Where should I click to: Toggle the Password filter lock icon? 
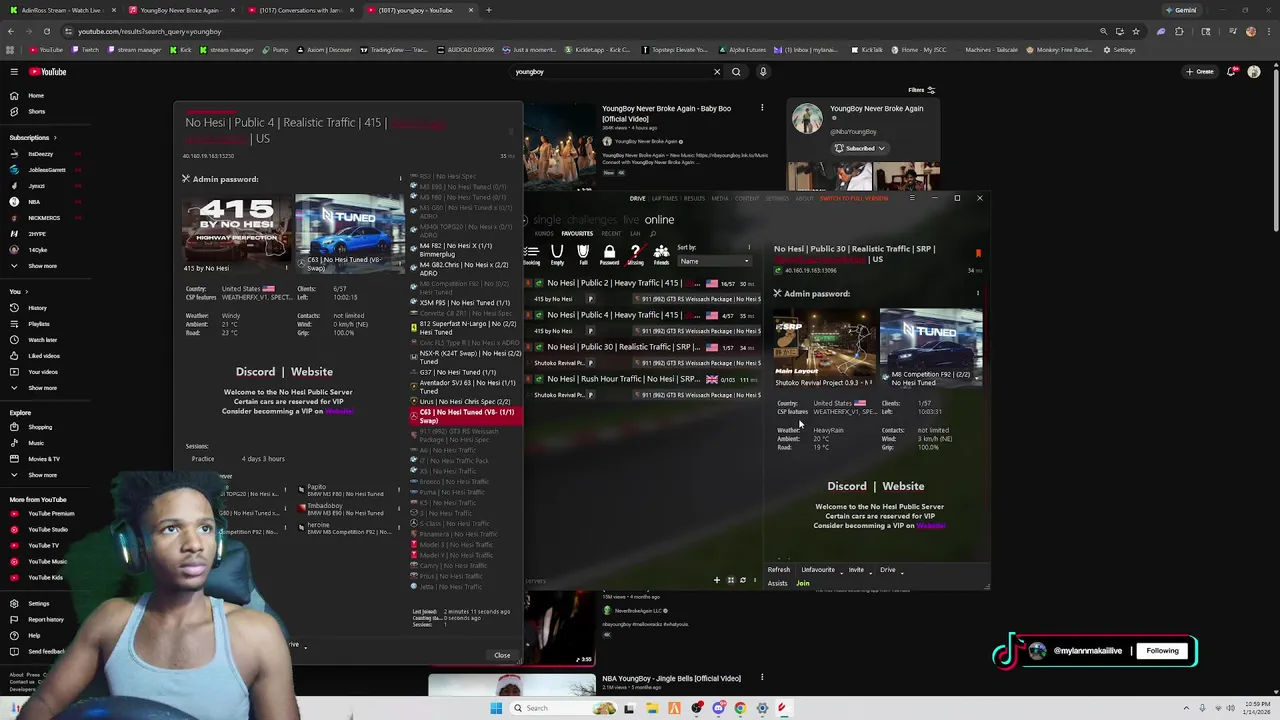(609, 254)
